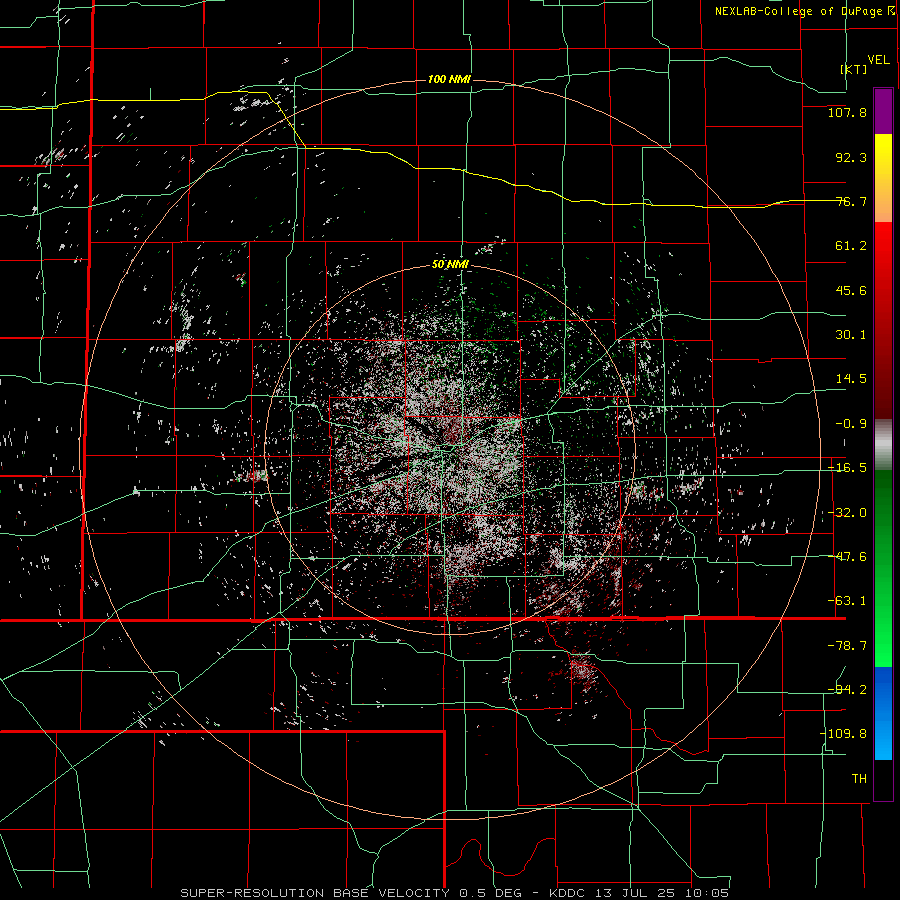
Task: Click the Super-Resolution Base Velocity caption
Action: [x=455, y=893]
